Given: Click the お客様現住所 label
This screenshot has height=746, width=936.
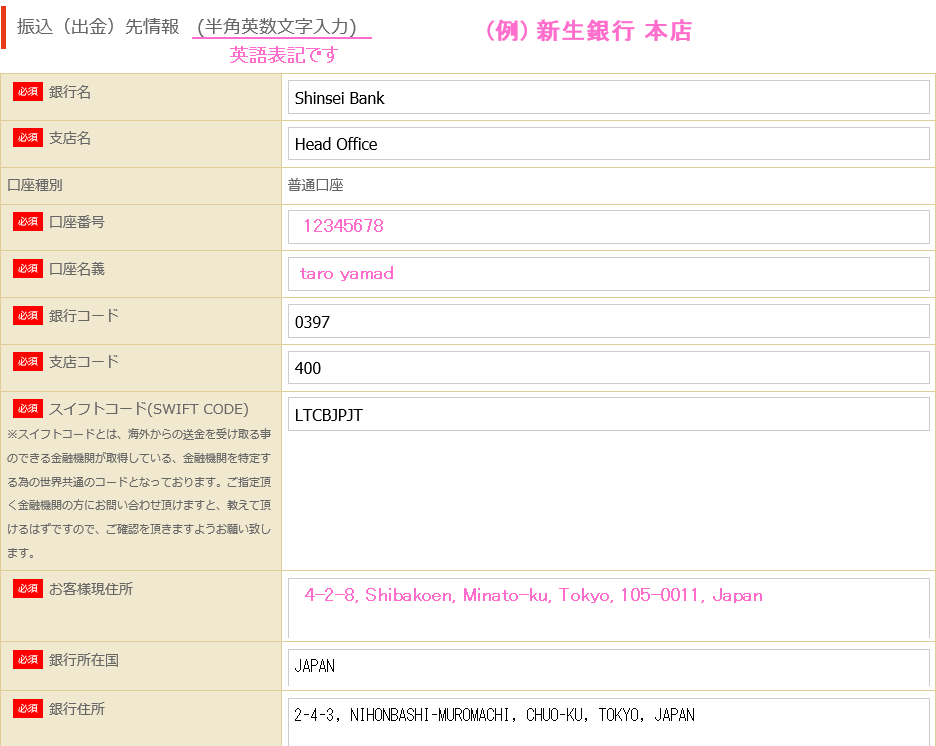Looking at the screenshot, I should pos(91,589).
